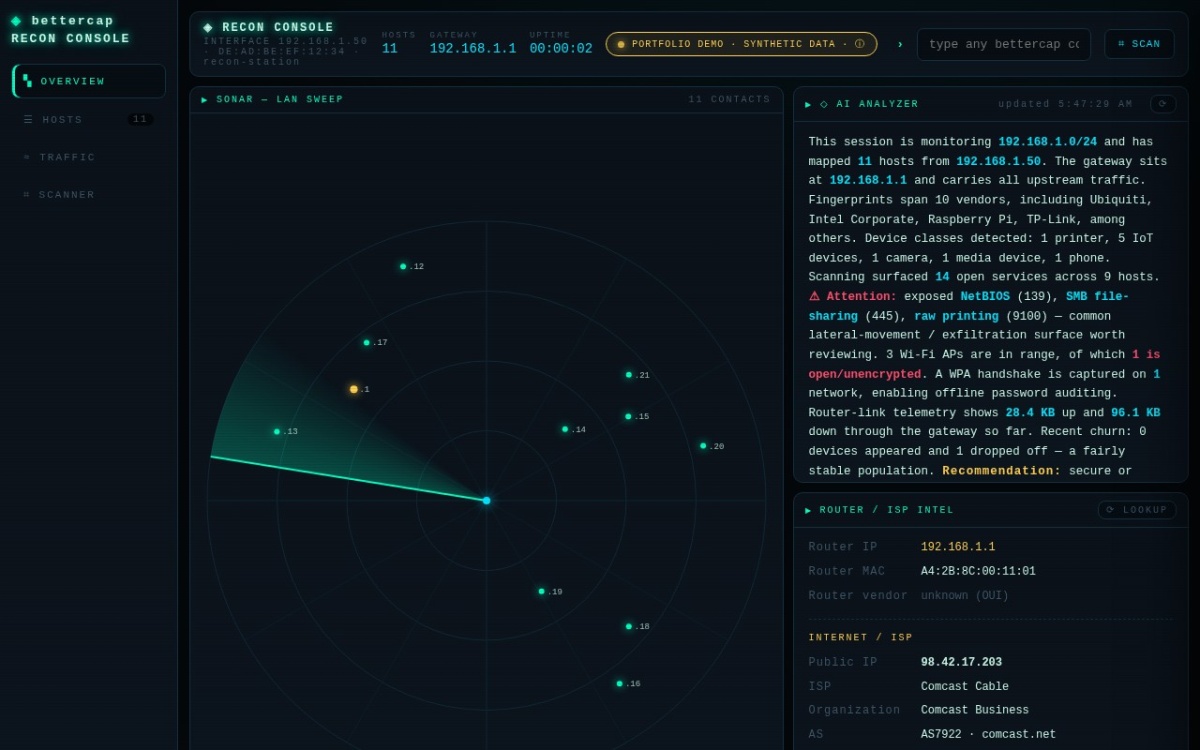Select host .20 on the sonar
Viewport: 1200px width, 750px height.
tap(703, 446)
